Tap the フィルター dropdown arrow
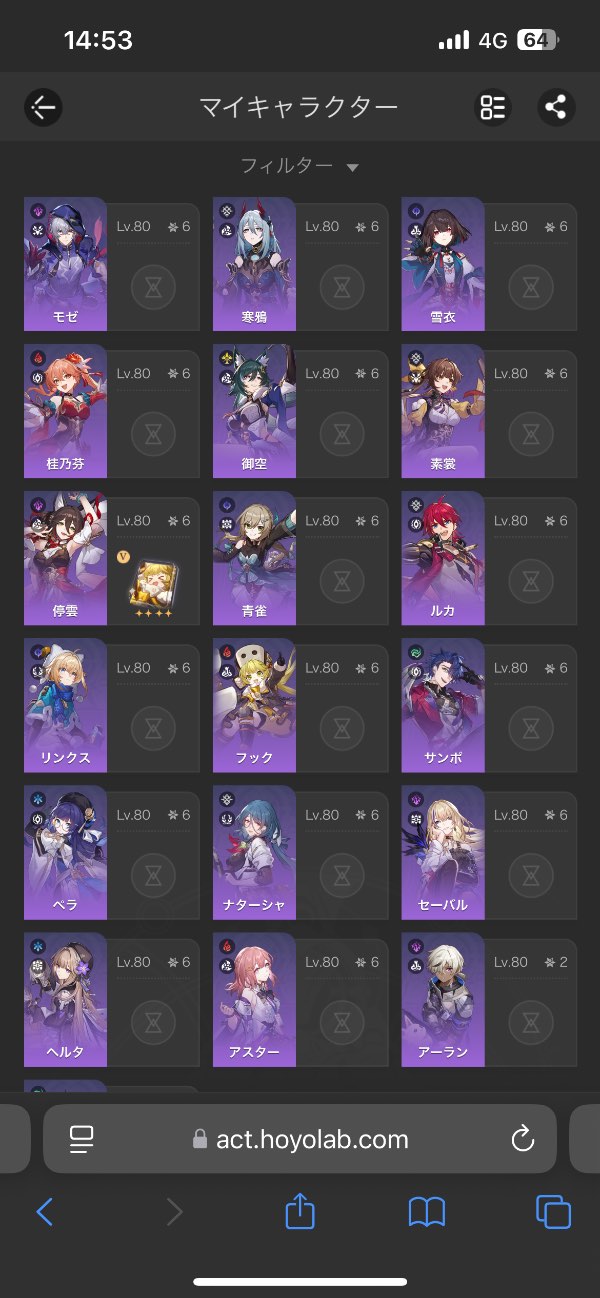Image resolution: width=600 pixels, height=1298 pixels. click(x=352, y=168)
